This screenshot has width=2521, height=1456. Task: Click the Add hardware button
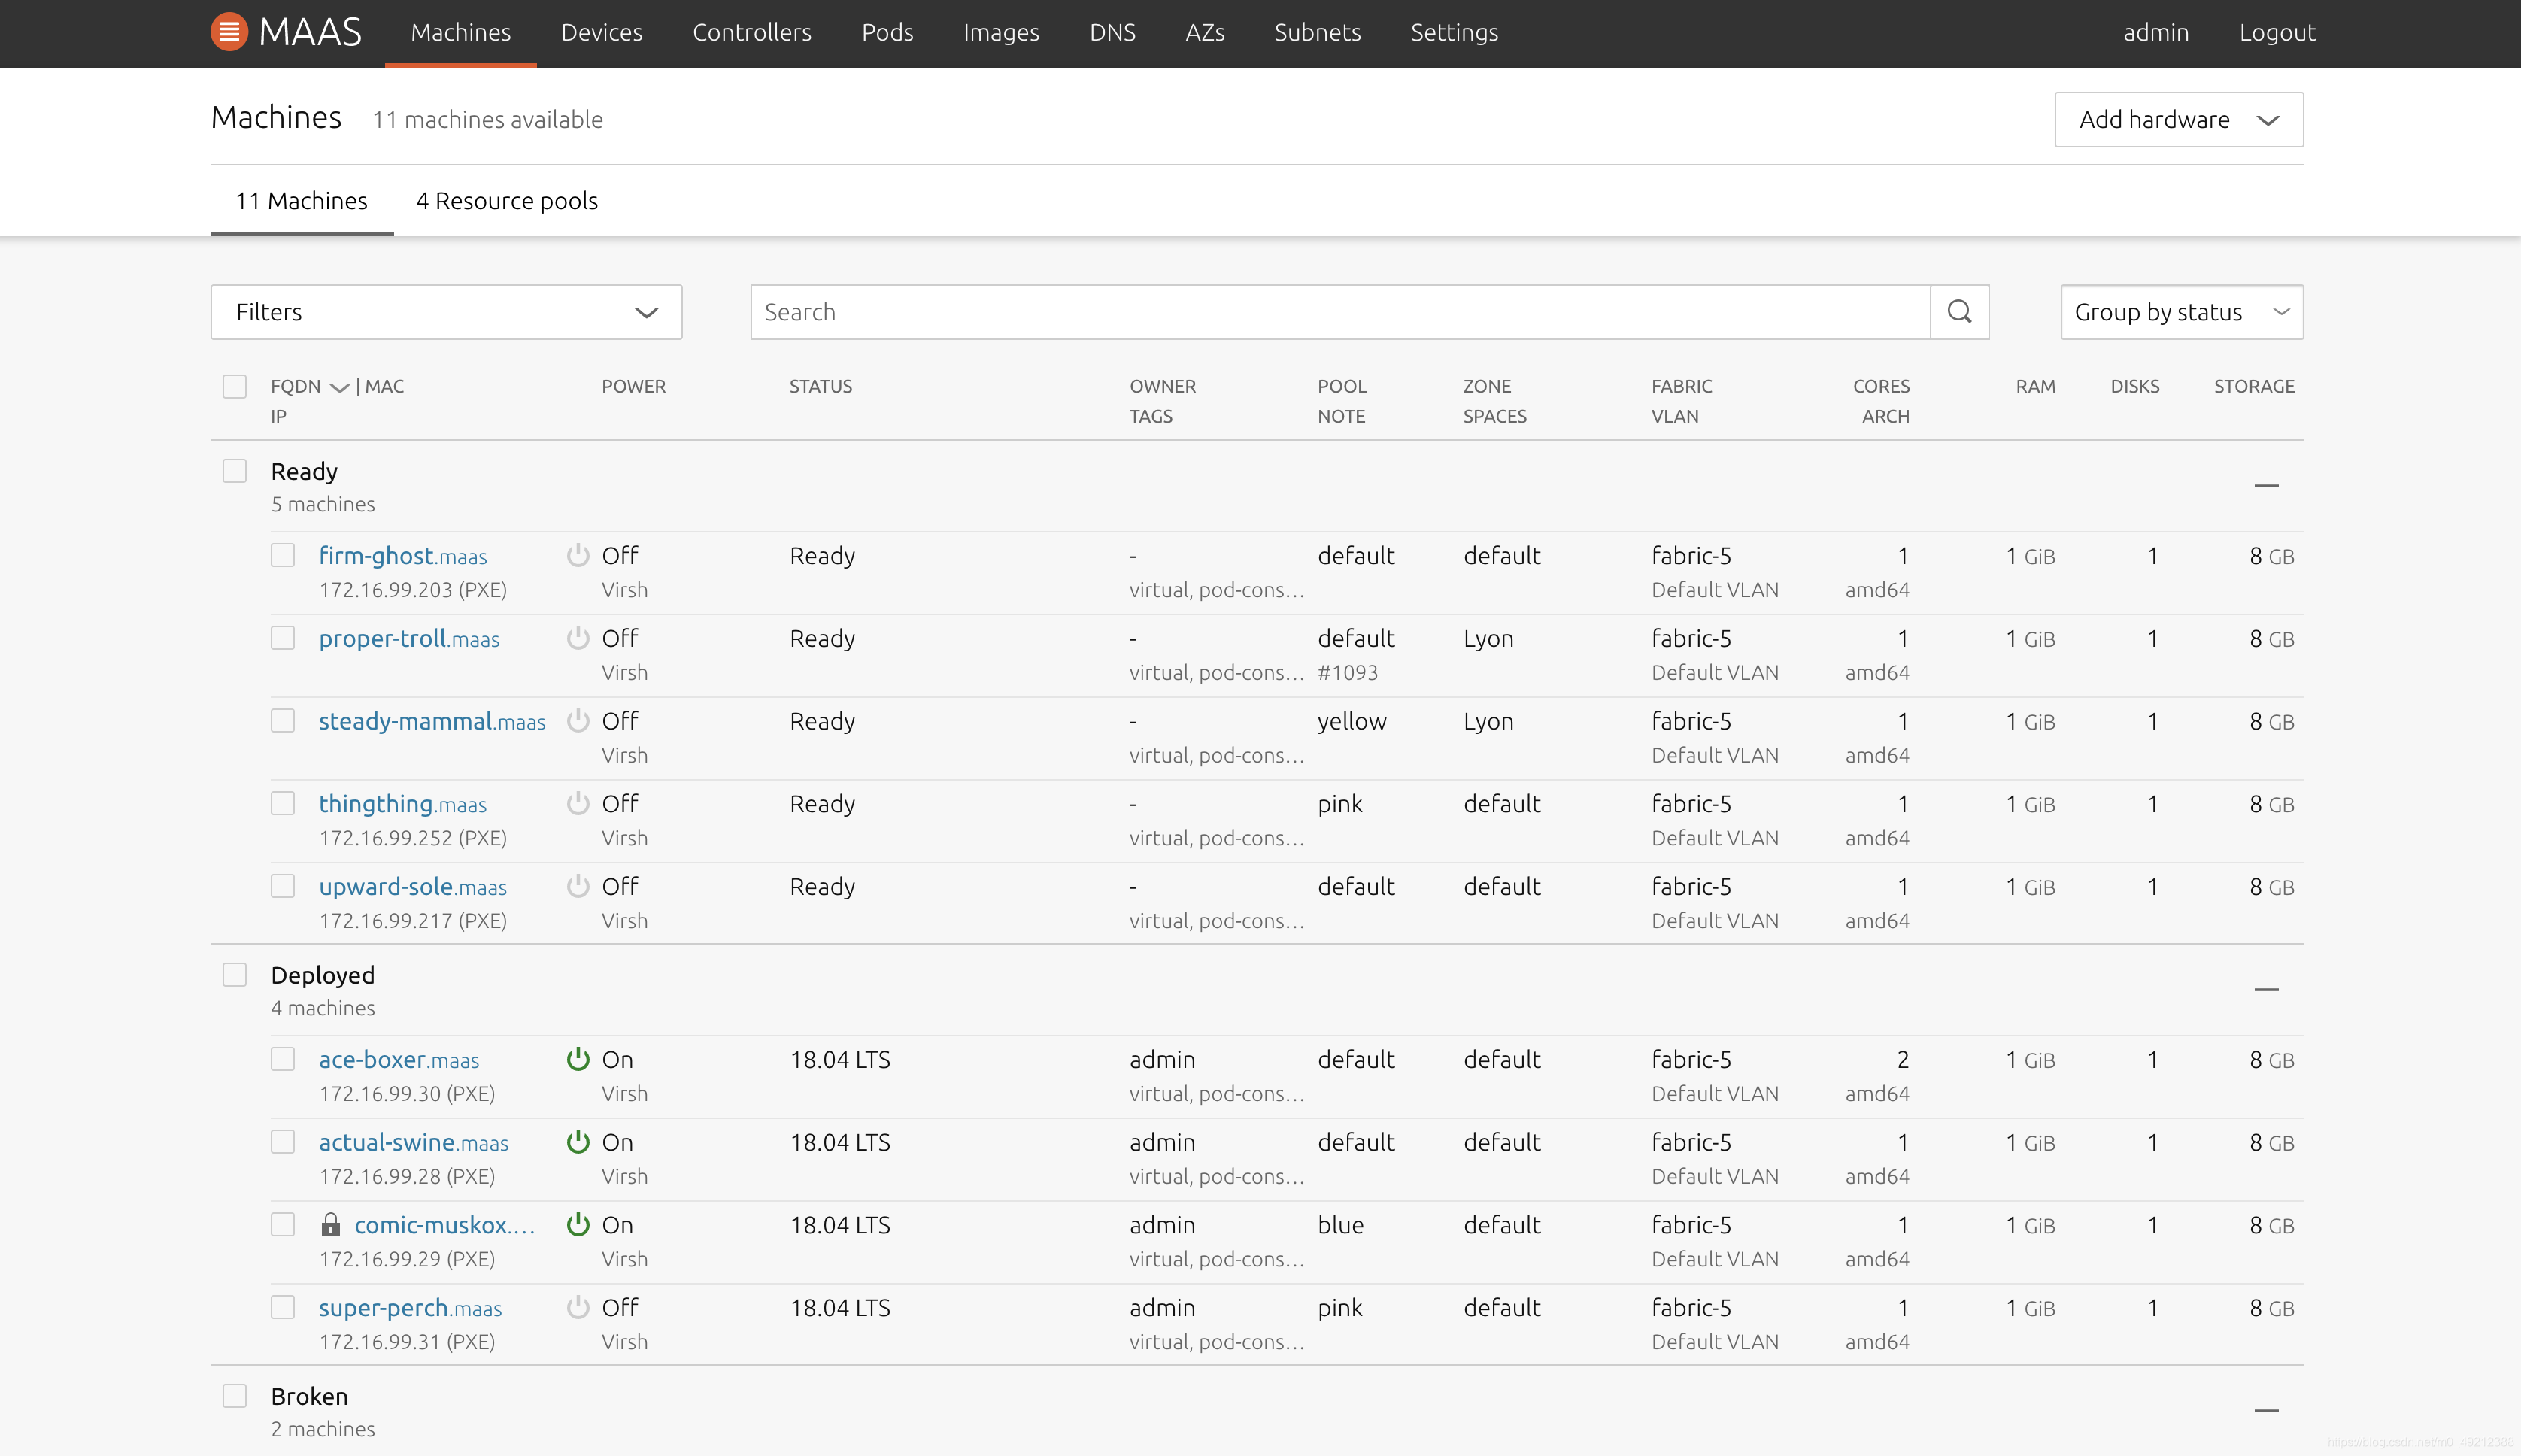pyautogui.click(x=2178, y=120)
